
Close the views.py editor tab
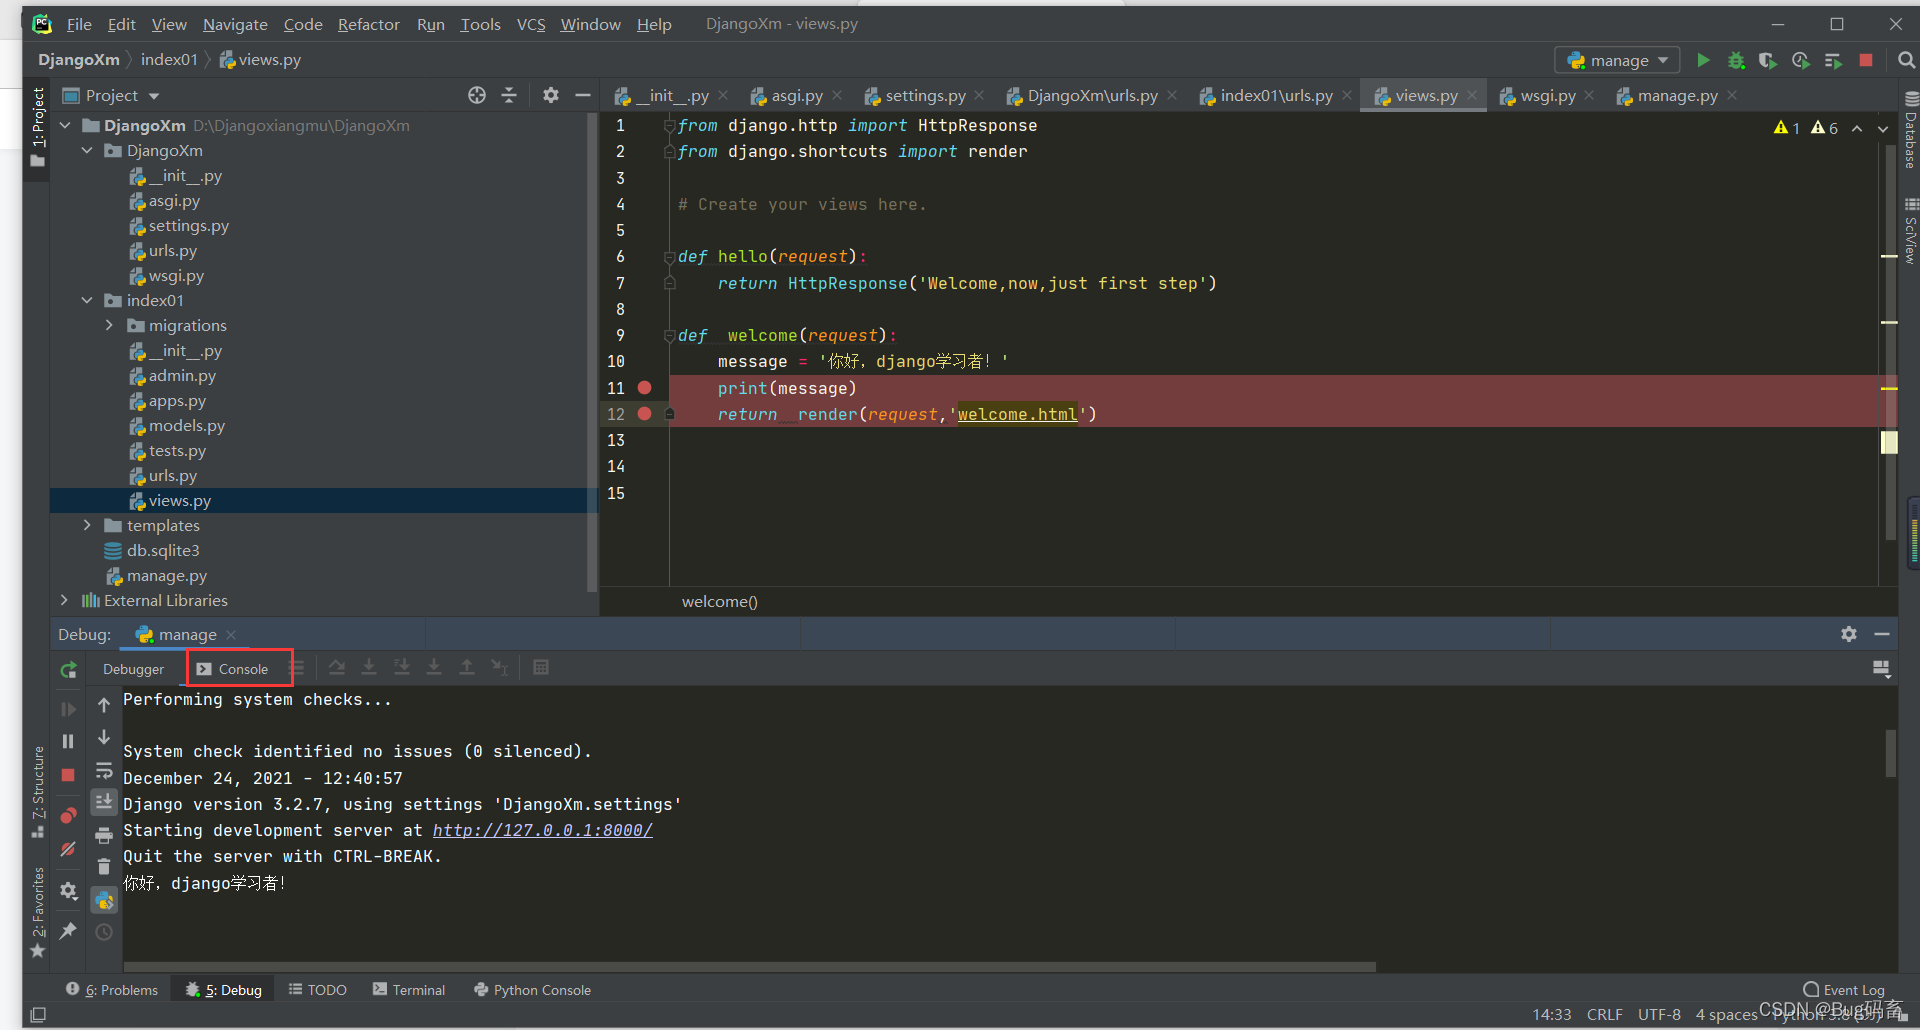1472,95
